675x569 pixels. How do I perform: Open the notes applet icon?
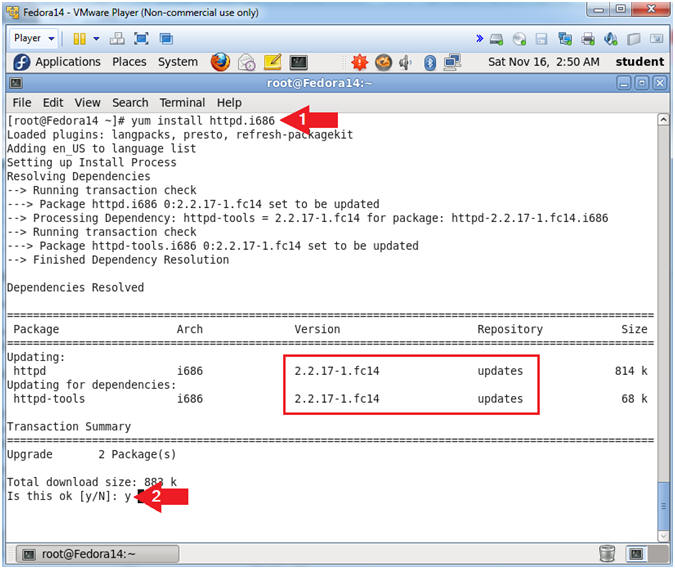pos(272,62)
